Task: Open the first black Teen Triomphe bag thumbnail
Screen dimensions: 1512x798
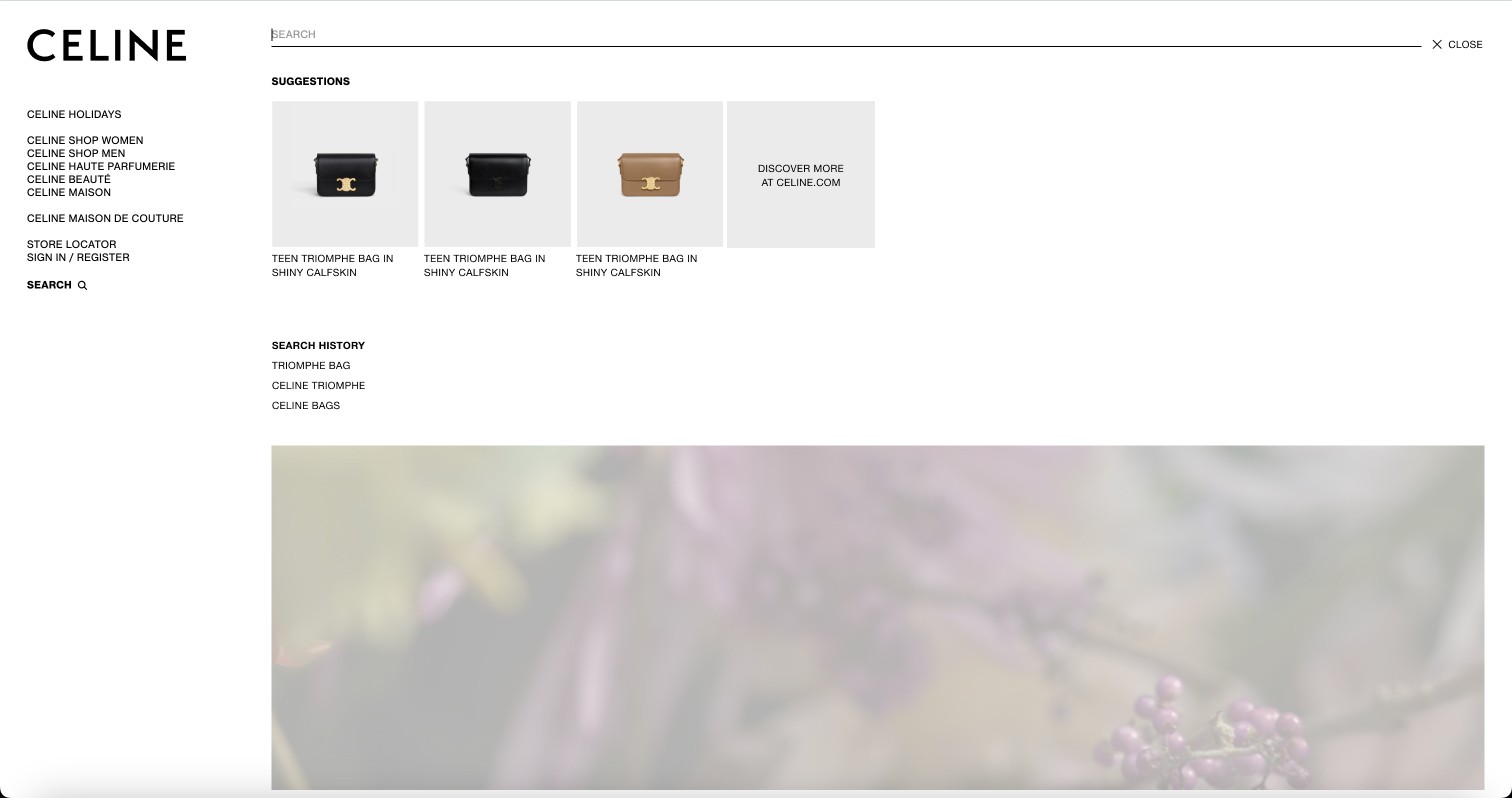Action: point(345,174)
